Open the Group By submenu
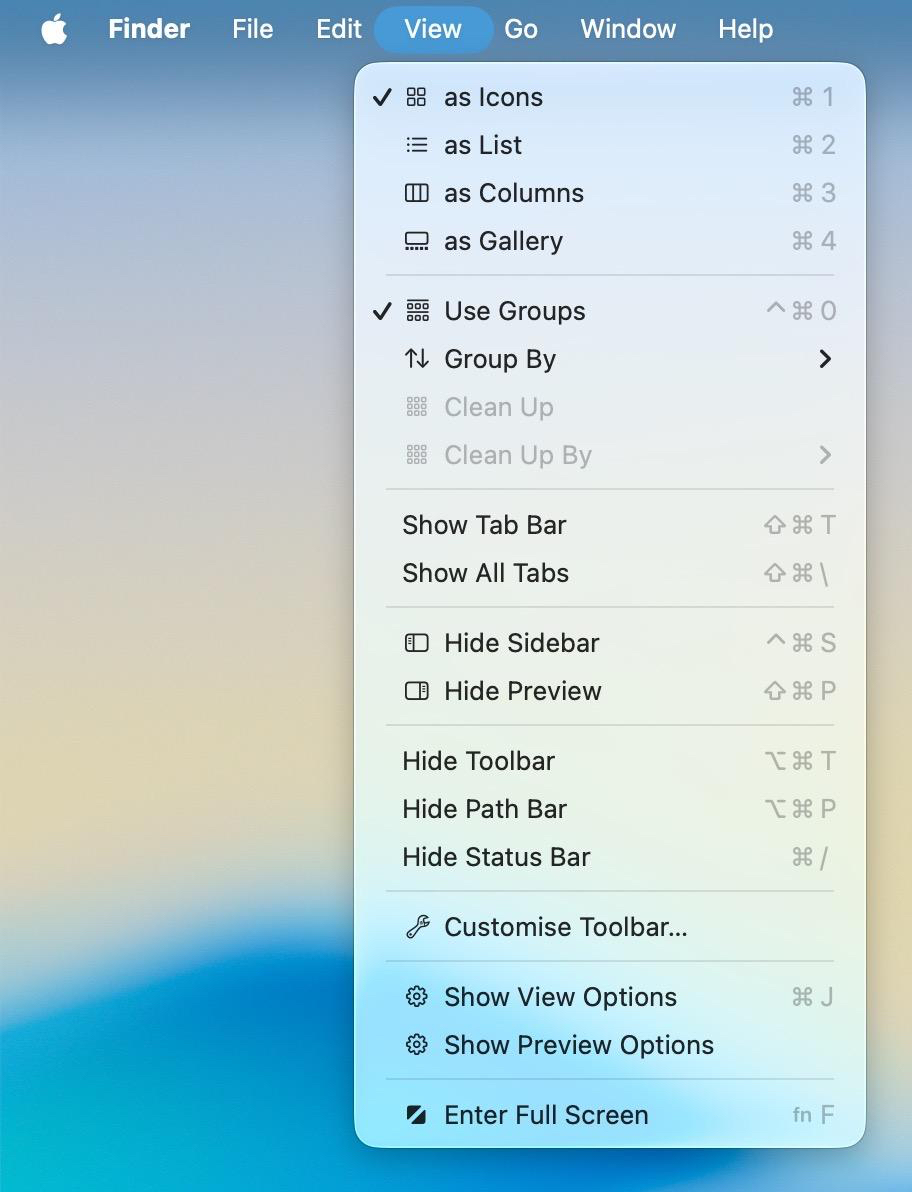The width and height of the screenshot is (912, 1192). coord(500,359)
